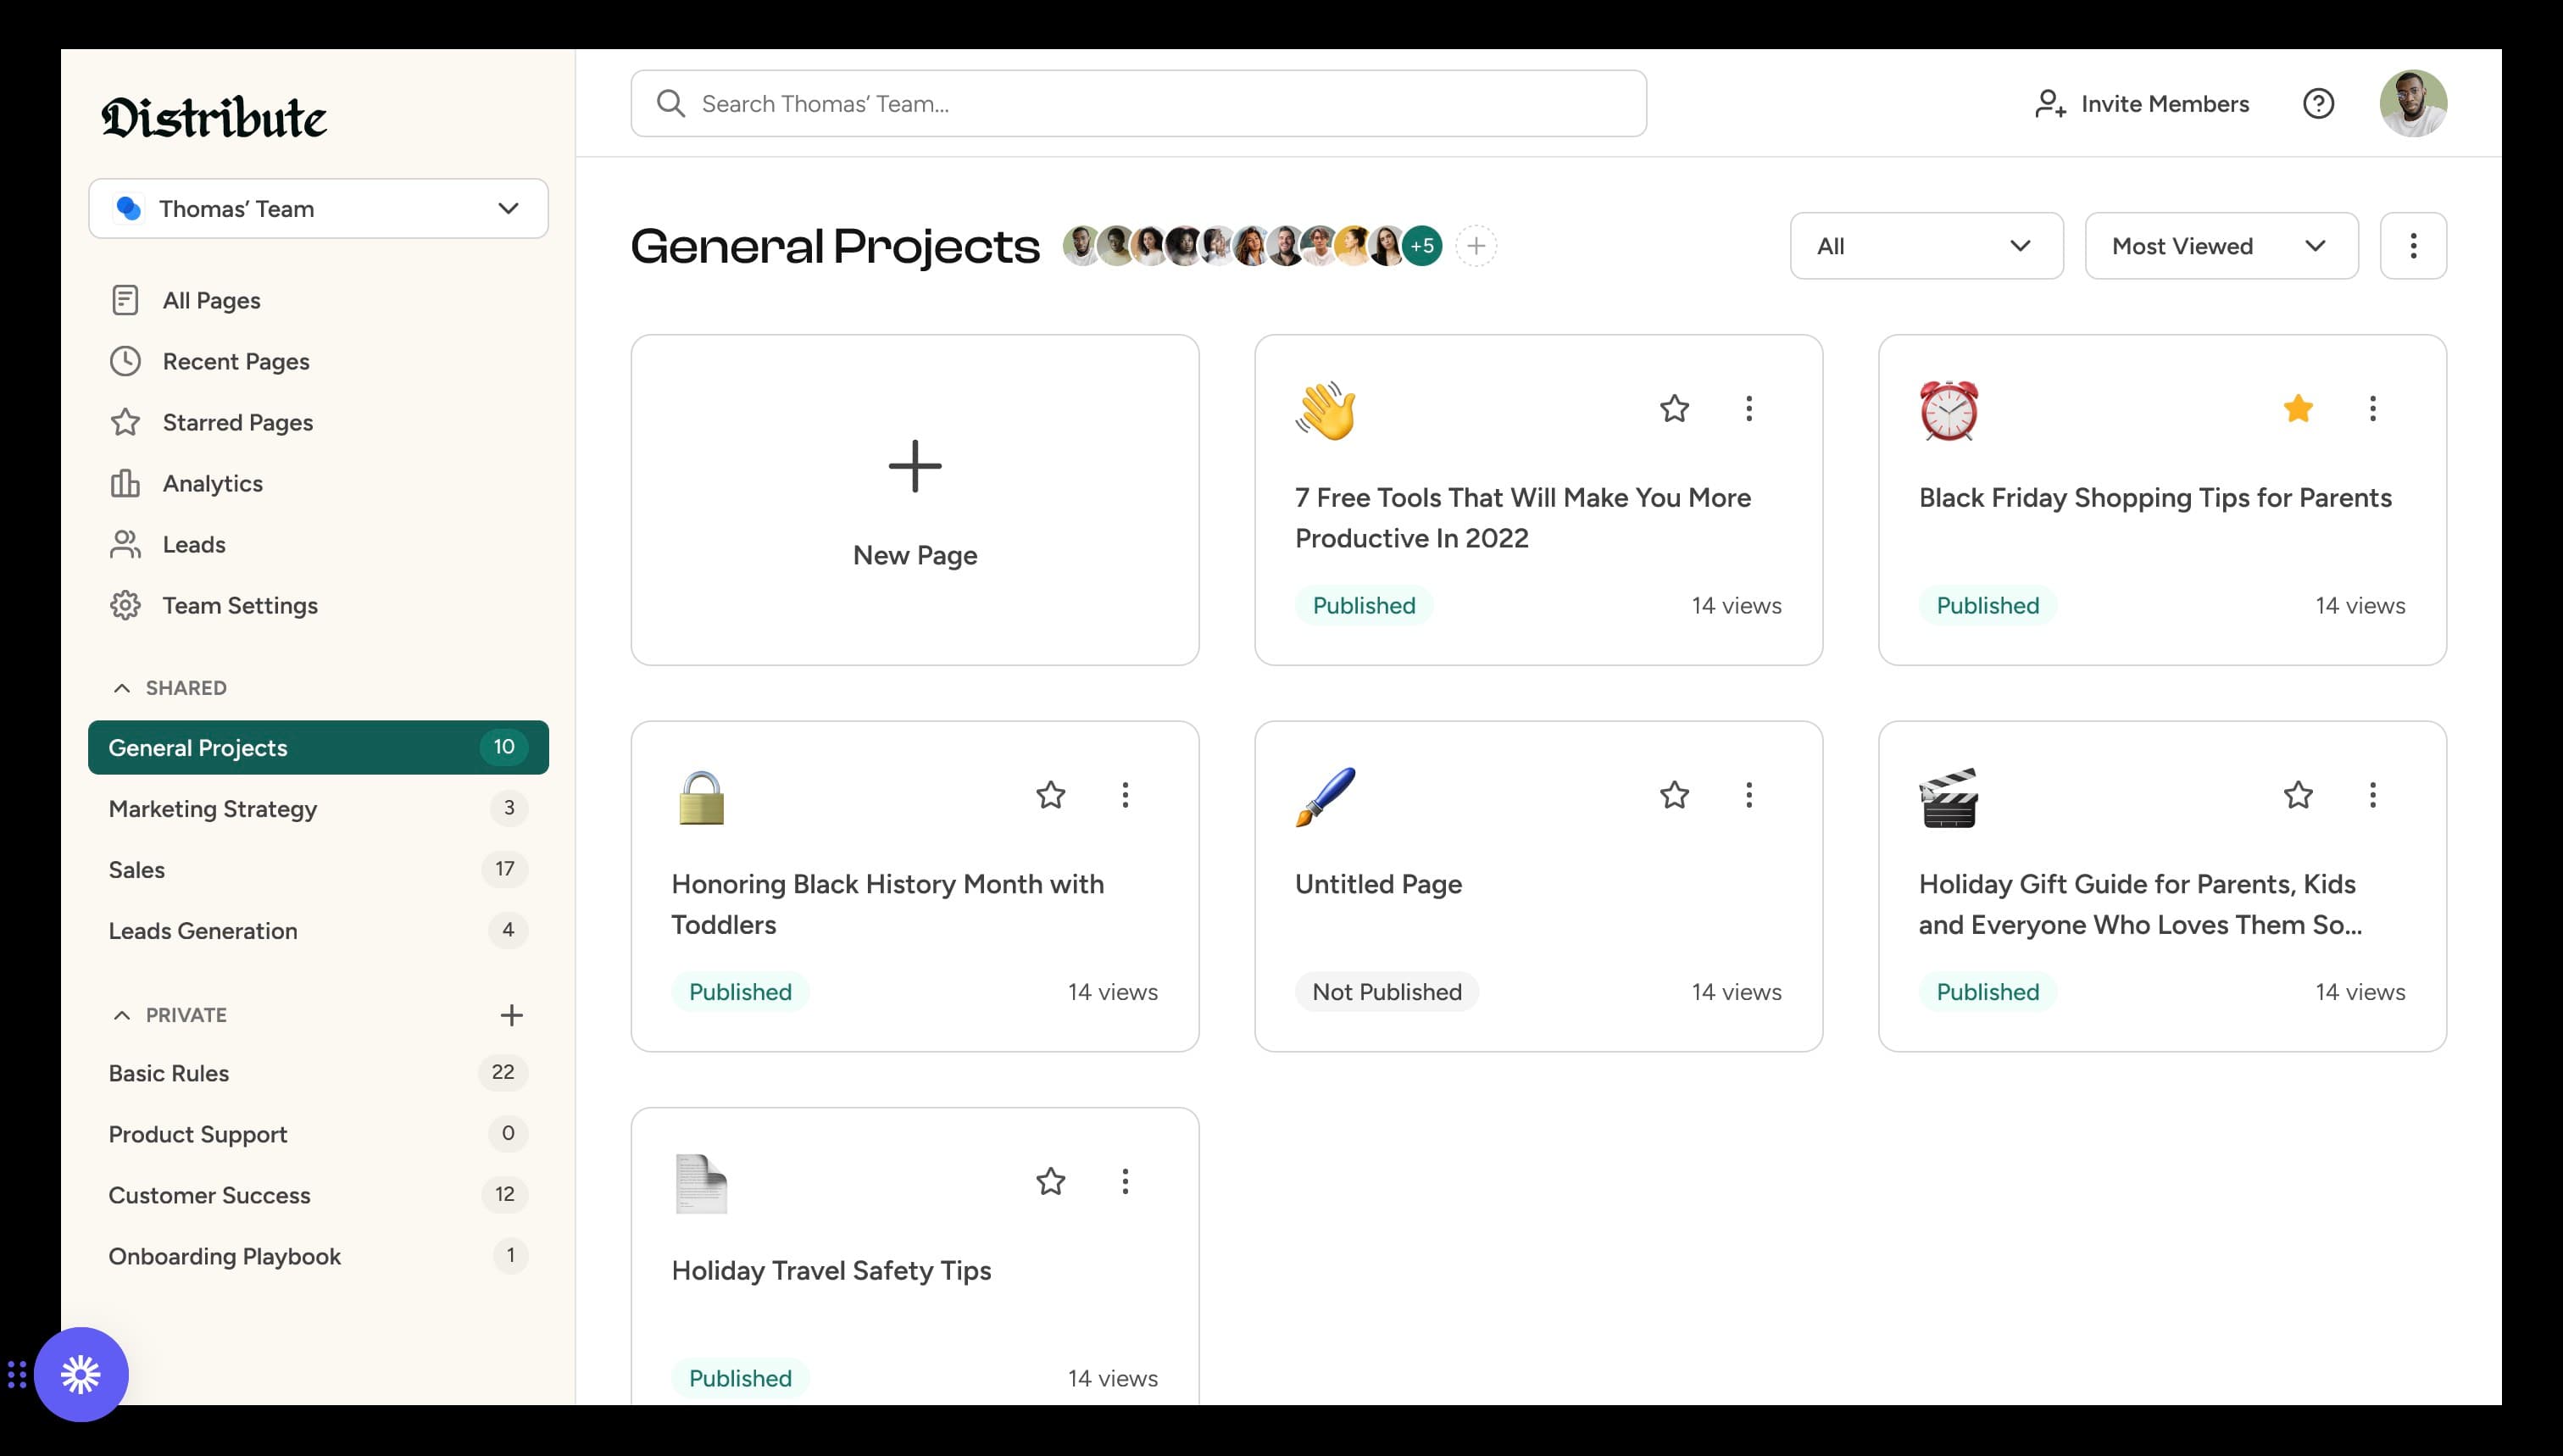The width and height of the screenshot is (2563, 1456).
Task: Click the Recent Pages clock icon
Action: coord(125,361)
